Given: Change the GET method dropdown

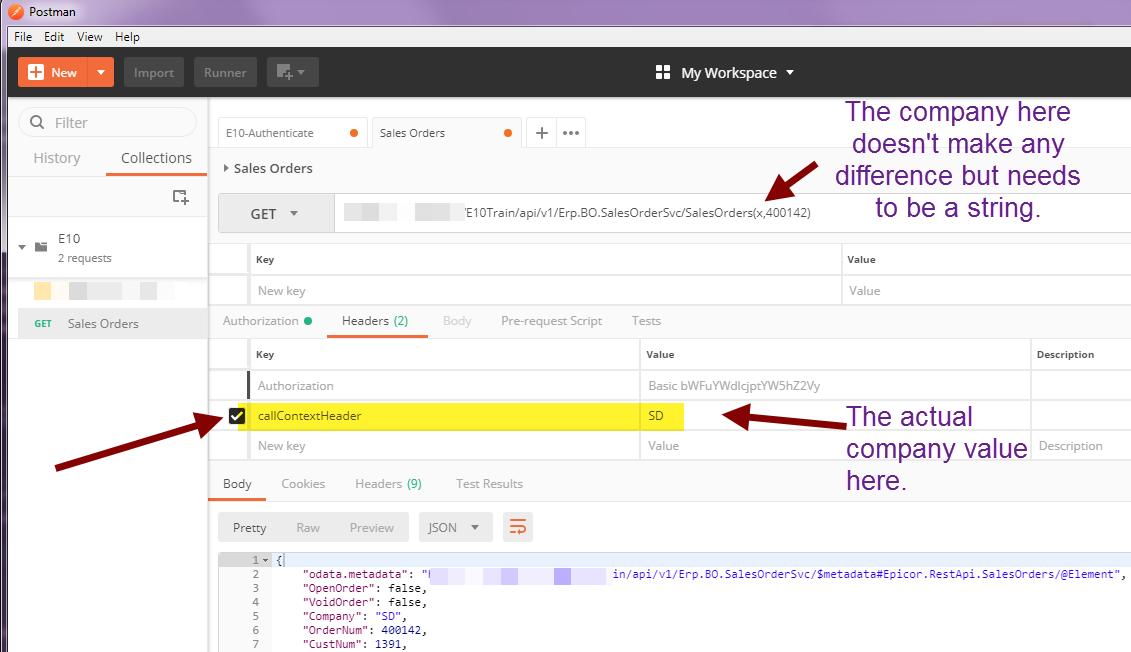Looking at the screenshot, I should tap(276, 213).
